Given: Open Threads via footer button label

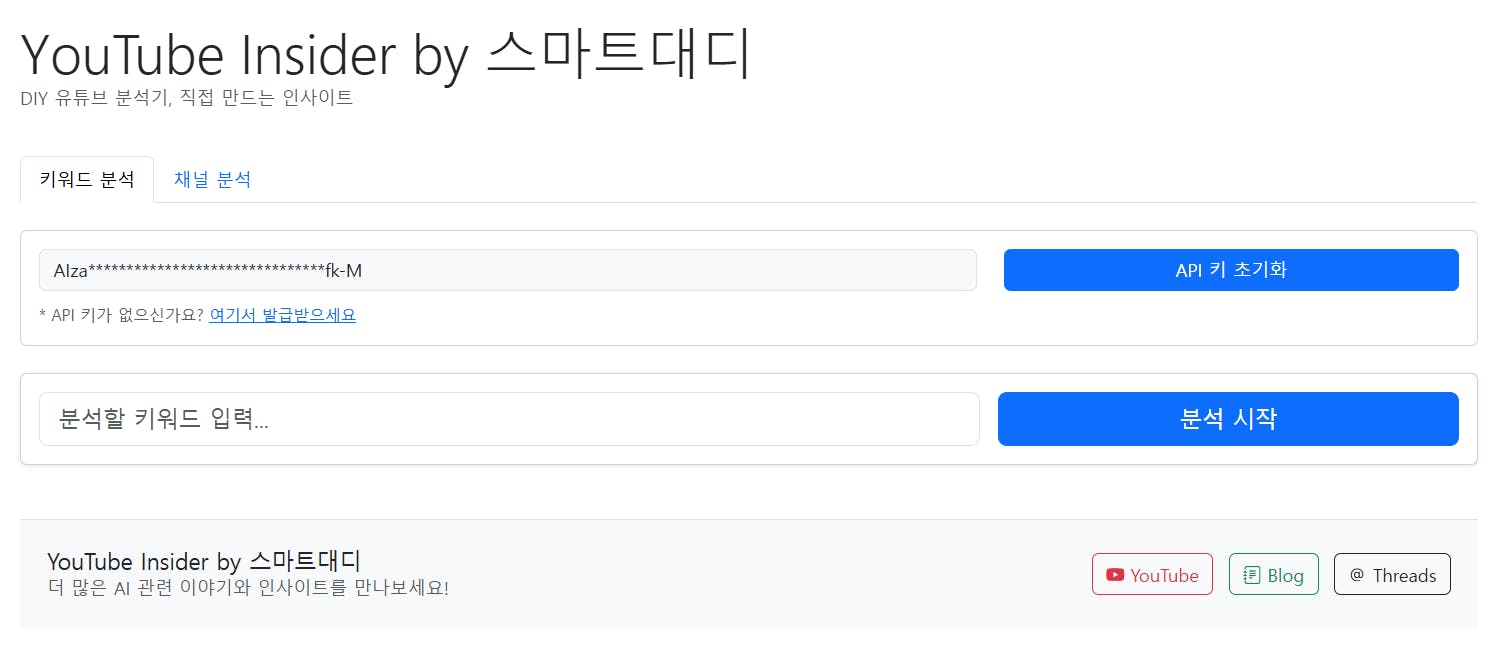Looking at the screenshot, I should pos(1404,575).
